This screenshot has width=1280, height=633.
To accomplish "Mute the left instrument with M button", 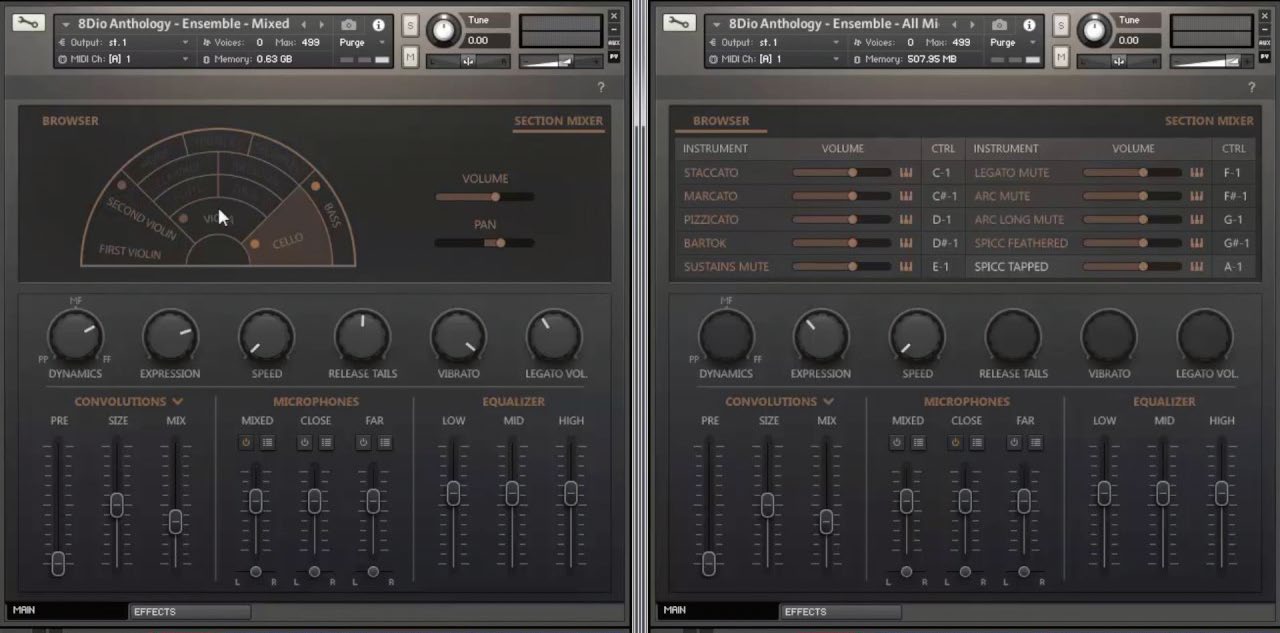I will [x=410, y=58].
